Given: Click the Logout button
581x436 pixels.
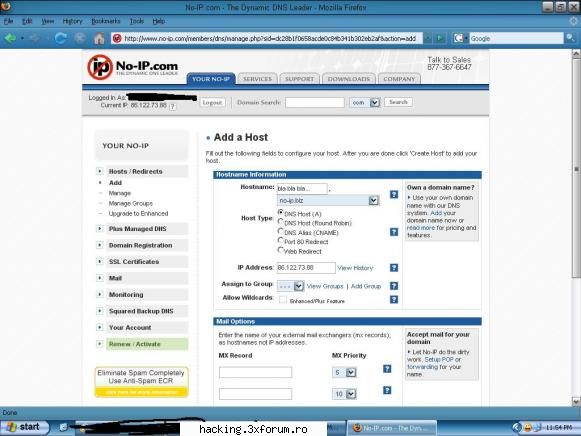Looking at the screenshot, I should pos(212,103).
